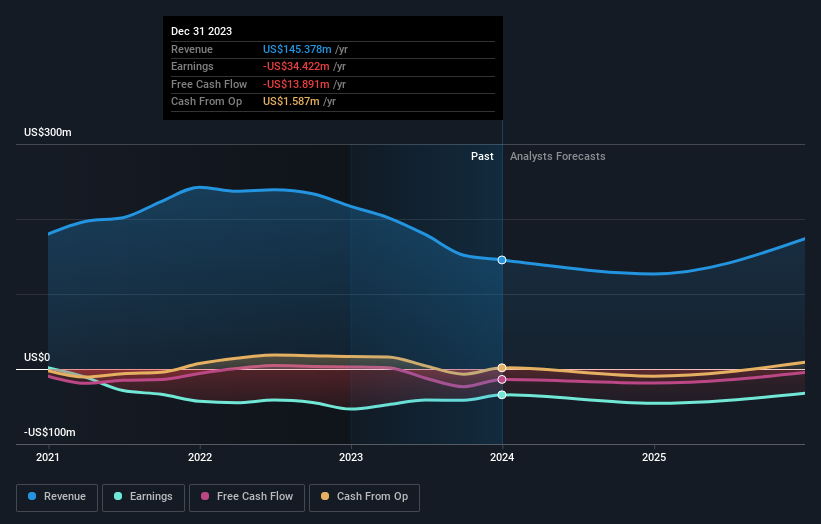Click the Revenue value US$145.378m in tooltip
Viewport: 821px width, 524px height.
coord(297,49)
